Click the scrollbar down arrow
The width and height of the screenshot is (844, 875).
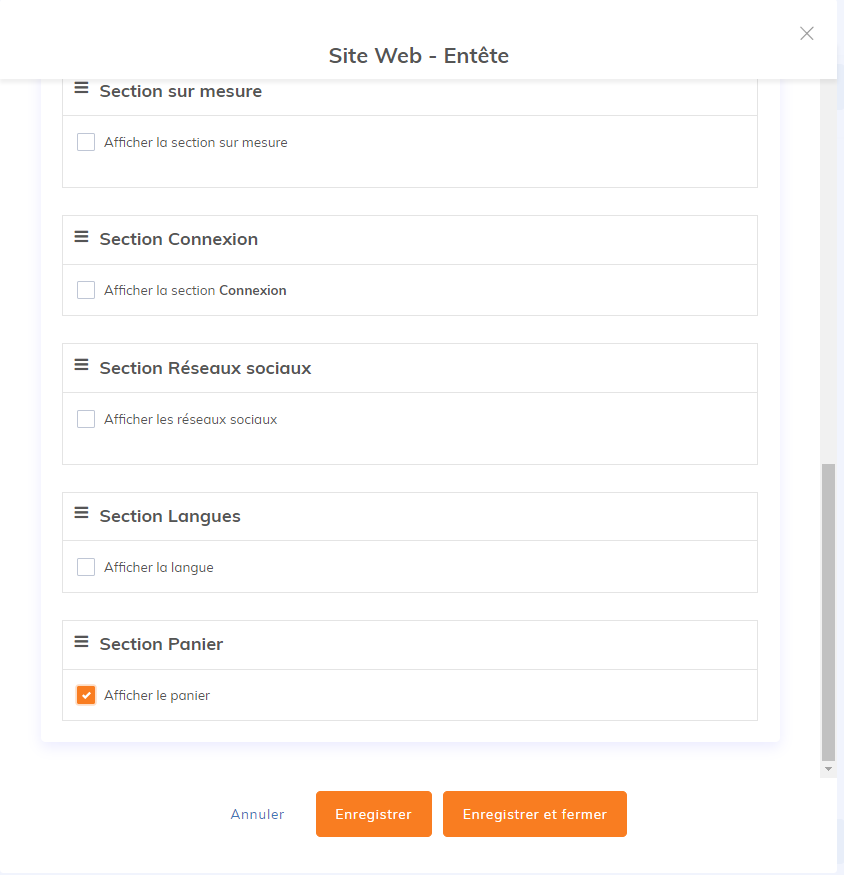tap(828, 769)
